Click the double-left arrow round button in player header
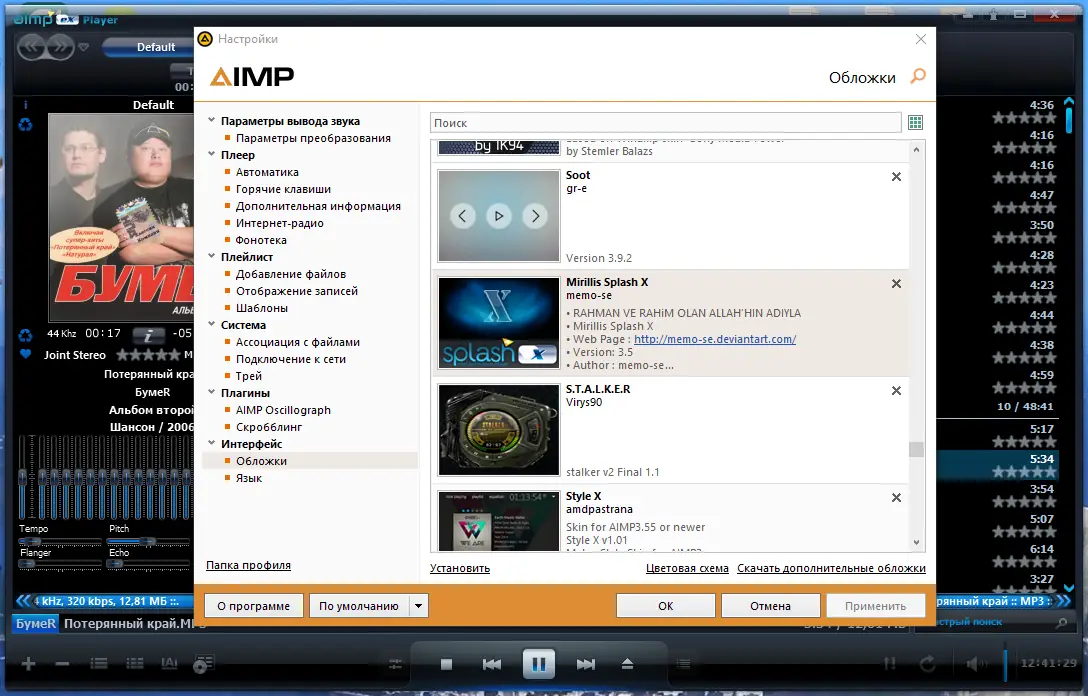 point(32,47)
